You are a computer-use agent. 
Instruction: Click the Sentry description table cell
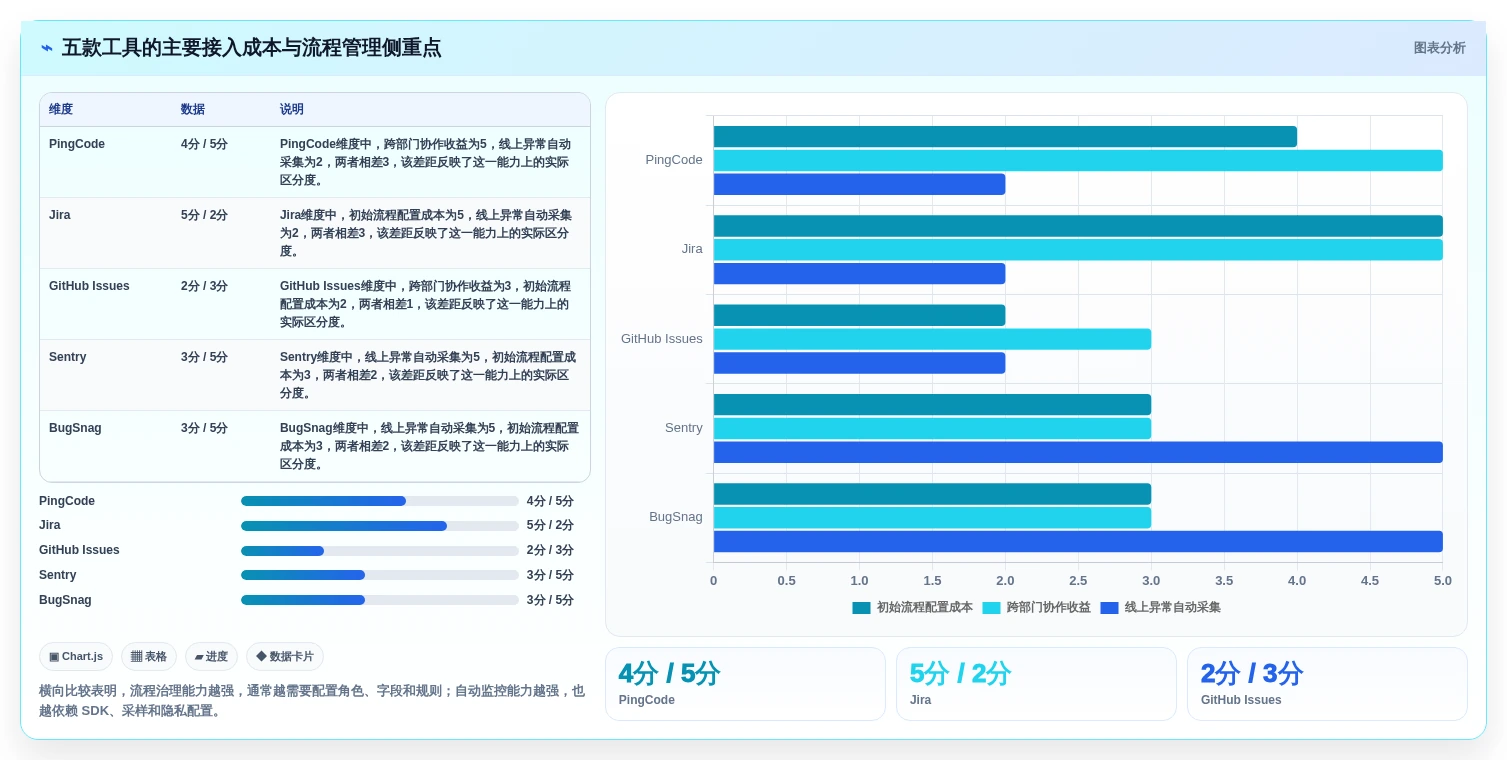(429, 375)
